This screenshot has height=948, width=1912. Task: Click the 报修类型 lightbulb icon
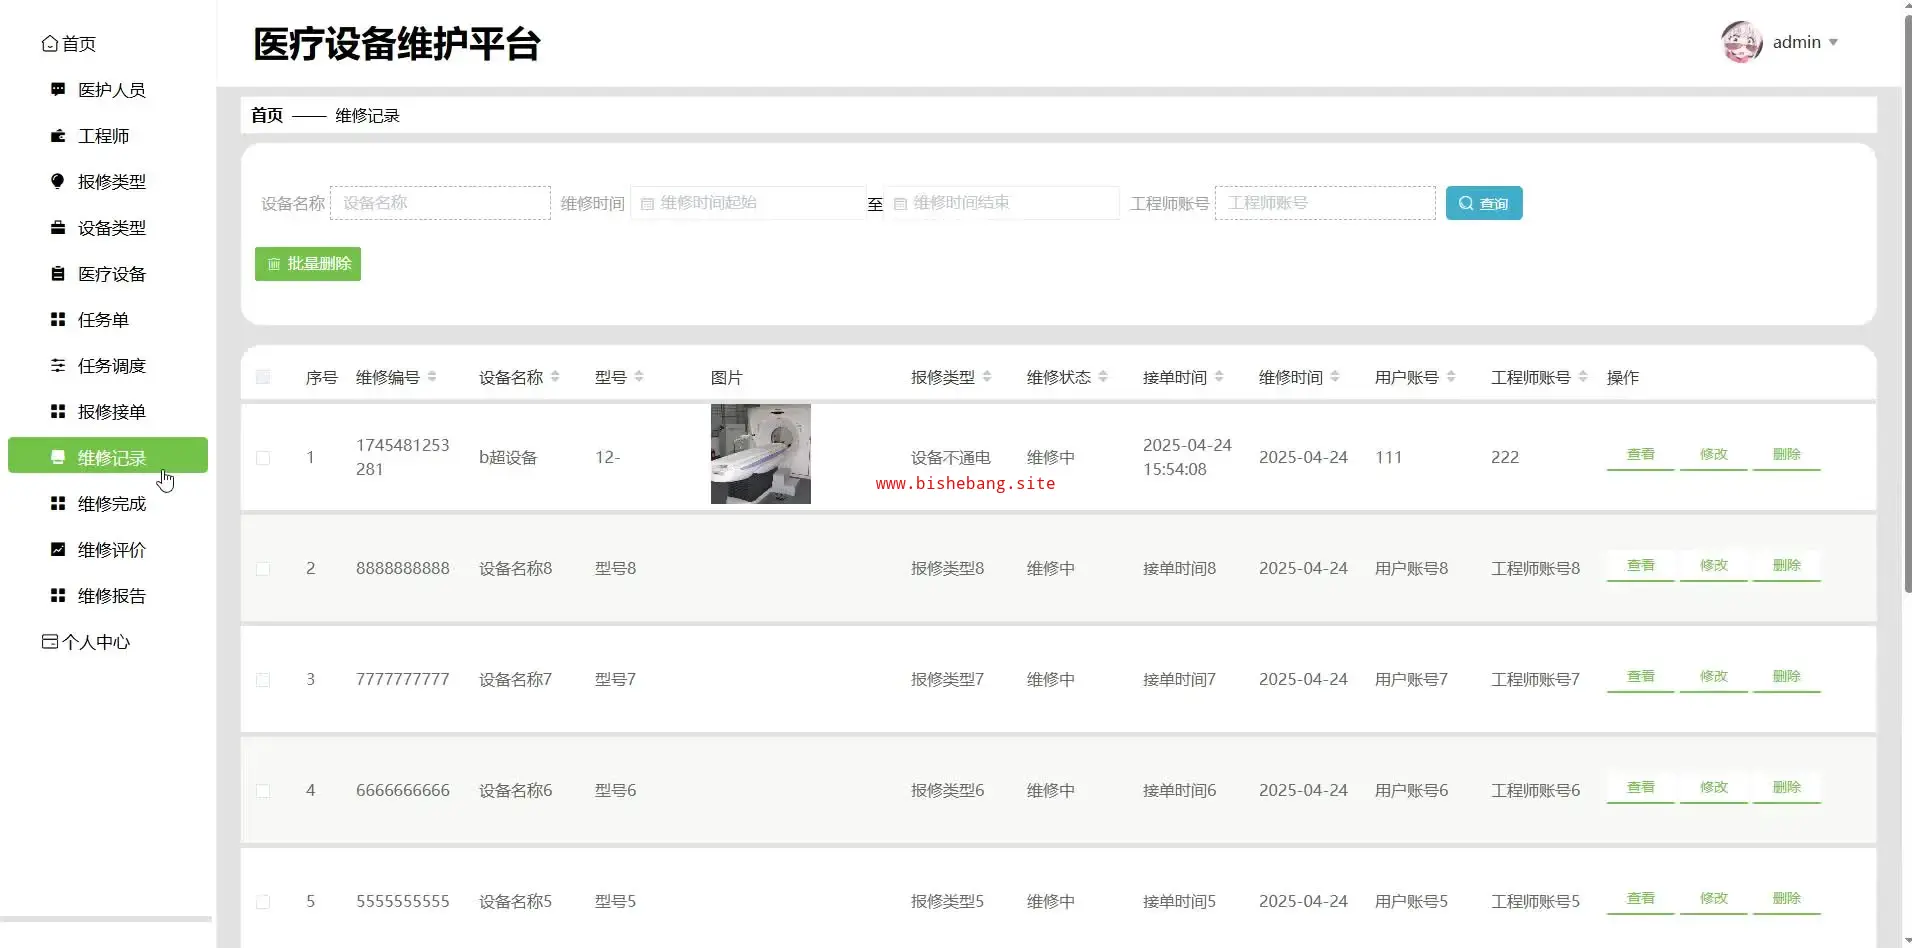point(58,181)
